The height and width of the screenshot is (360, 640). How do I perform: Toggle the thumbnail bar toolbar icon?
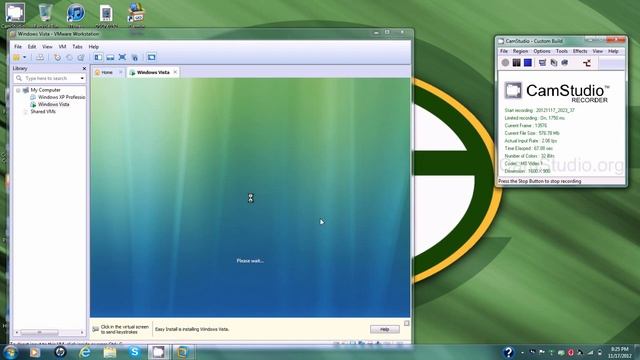110,58
